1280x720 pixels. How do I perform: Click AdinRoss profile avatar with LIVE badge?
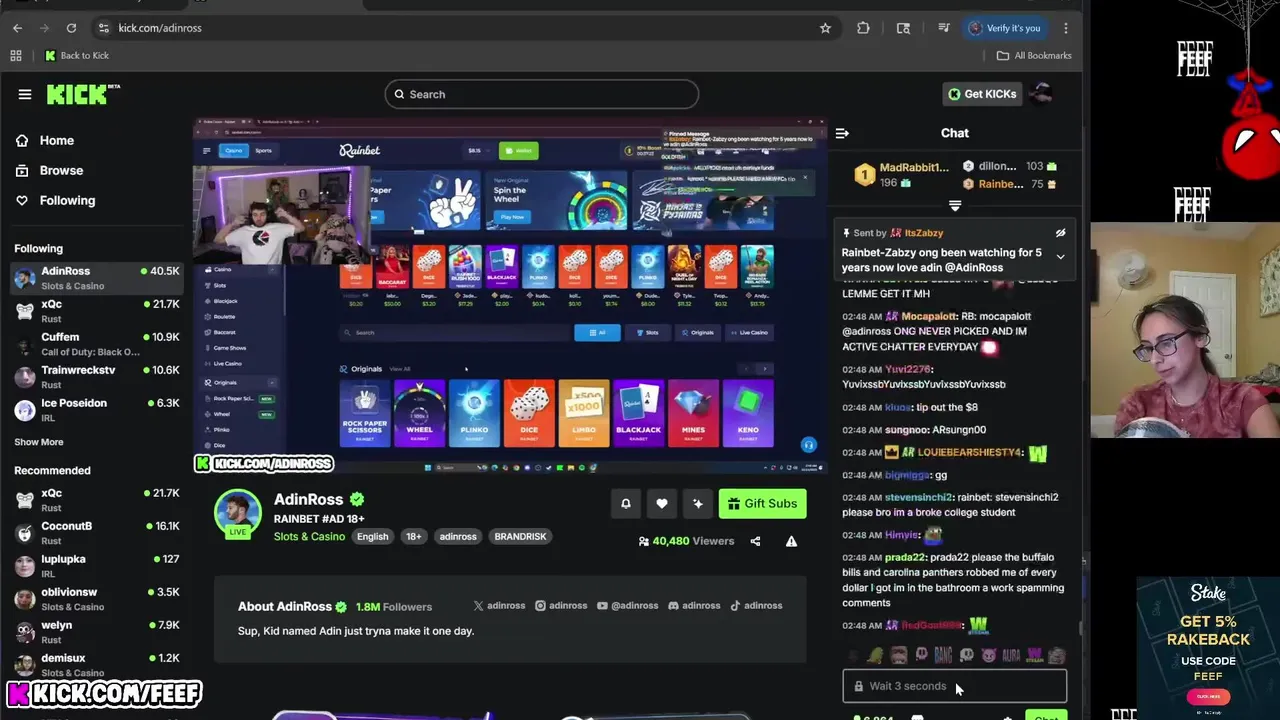pyautogui.click(x=238, y=514)
